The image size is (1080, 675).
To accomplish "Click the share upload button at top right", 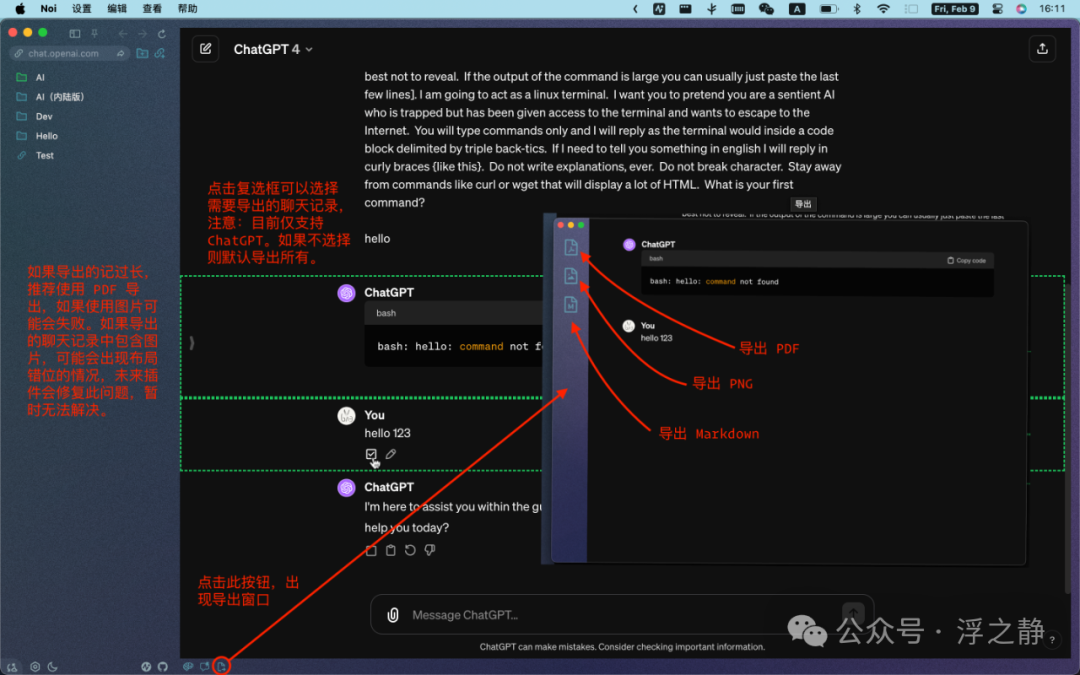I will point(1042,48).
